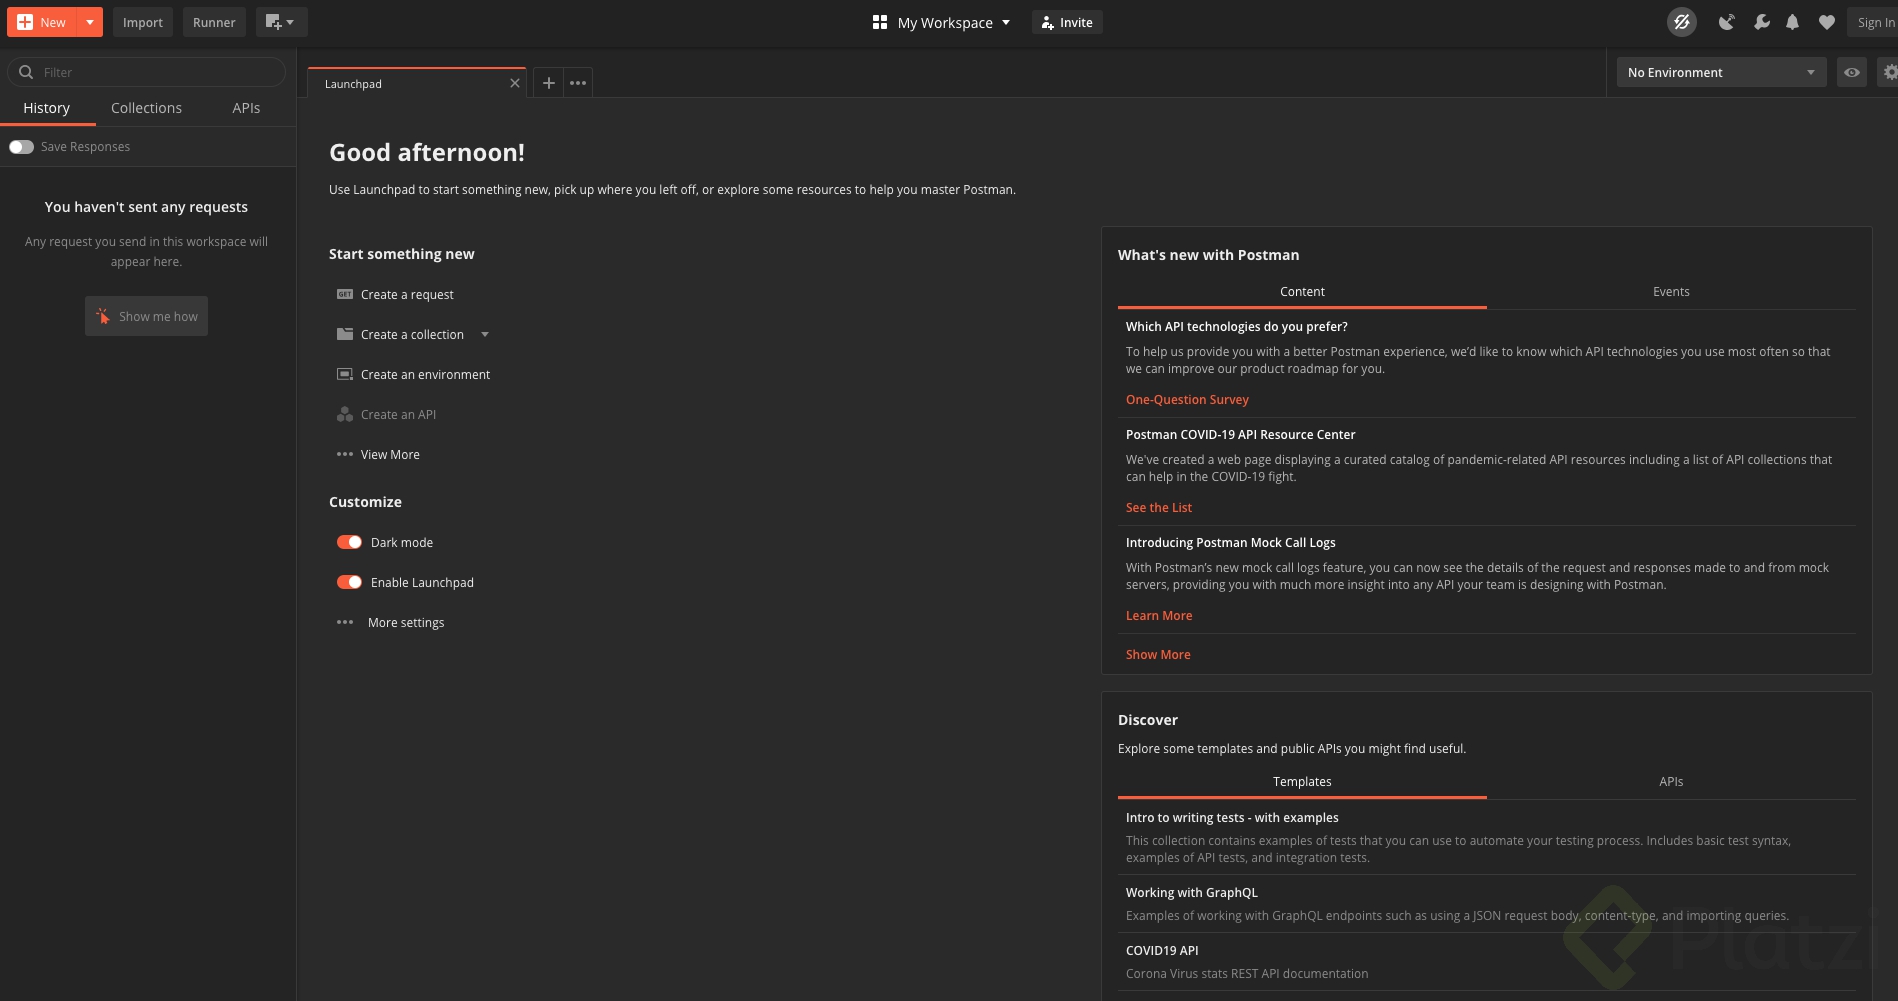The image size is (1898, 1001).
Task: Click the workspace grid icon
Action: [880, 22]
